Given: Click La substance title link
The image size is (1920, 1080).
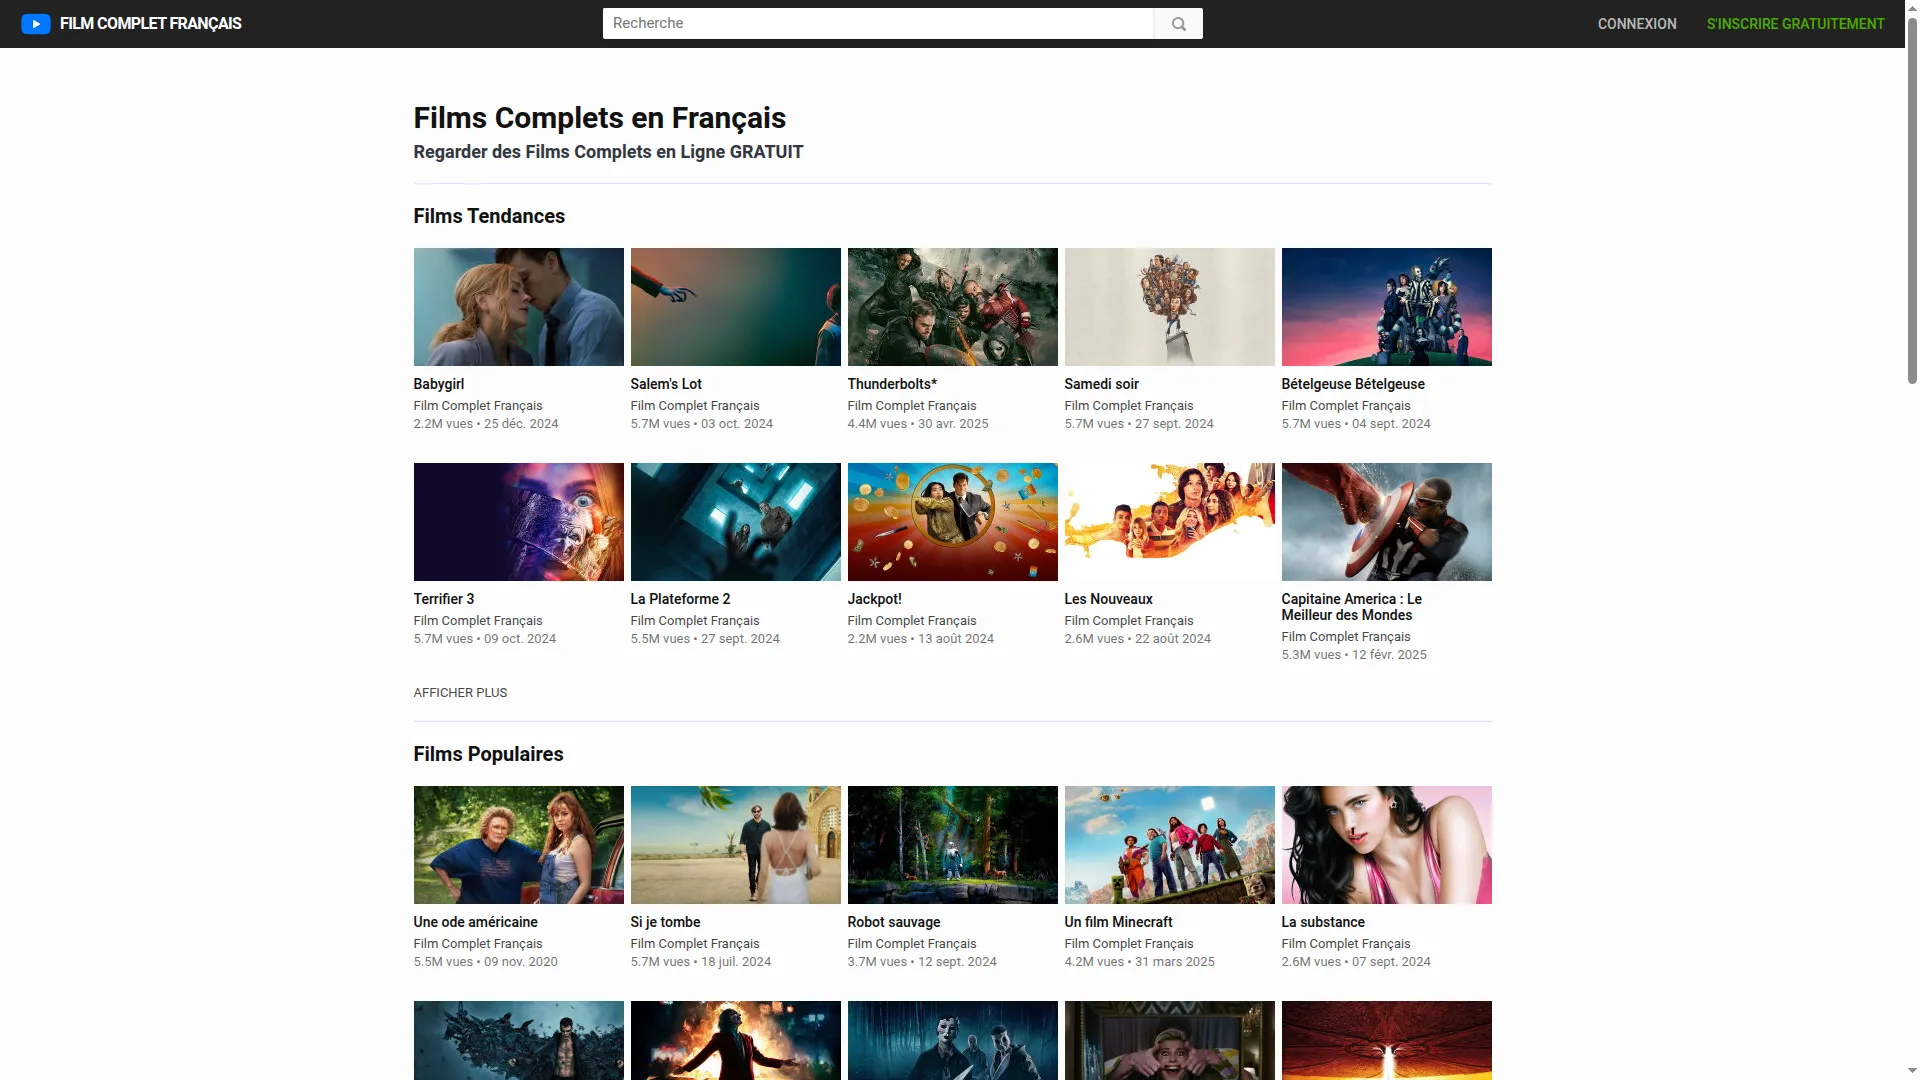Looking at the screenshot, I should coord(1322,922).
